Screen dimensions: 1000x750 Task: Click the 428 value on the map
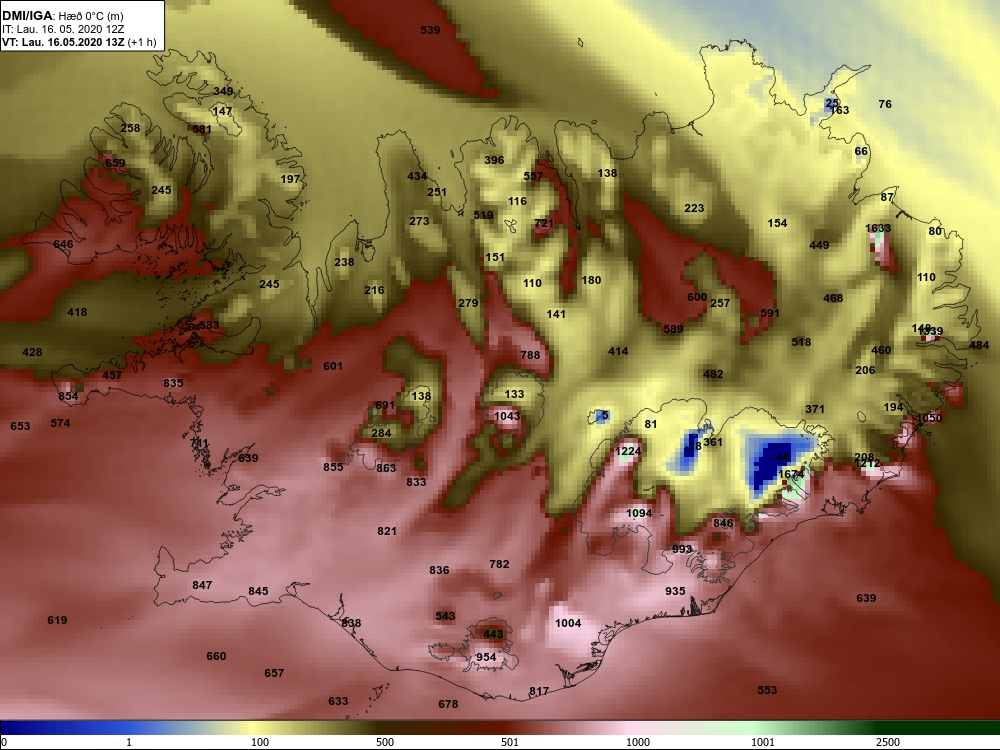click(32, 352)
